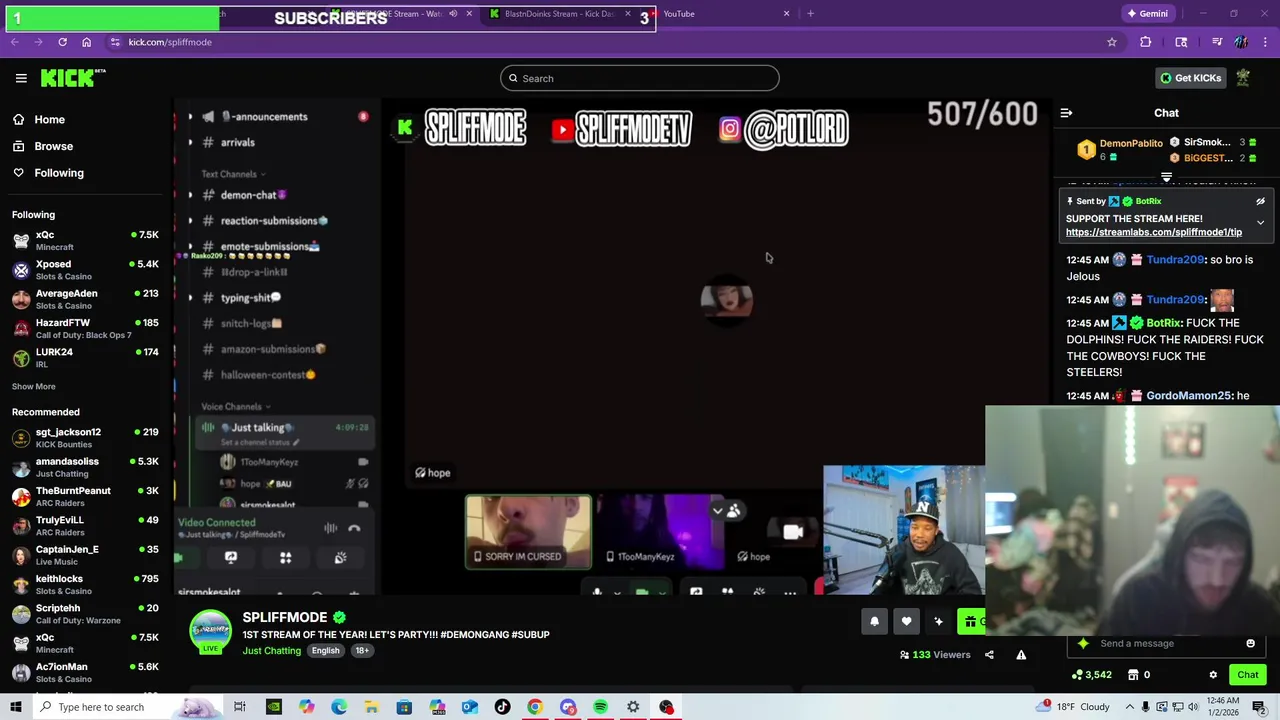
Task: Open Scriptehh recommended channel
Action: pos(85,613)
